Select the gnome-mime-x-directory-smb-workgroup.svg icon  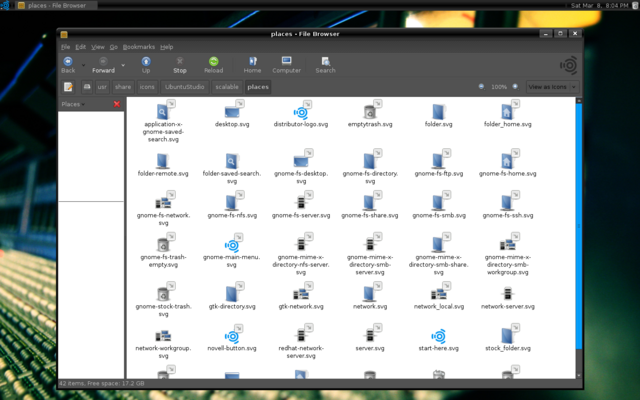[x=508, y=244]
